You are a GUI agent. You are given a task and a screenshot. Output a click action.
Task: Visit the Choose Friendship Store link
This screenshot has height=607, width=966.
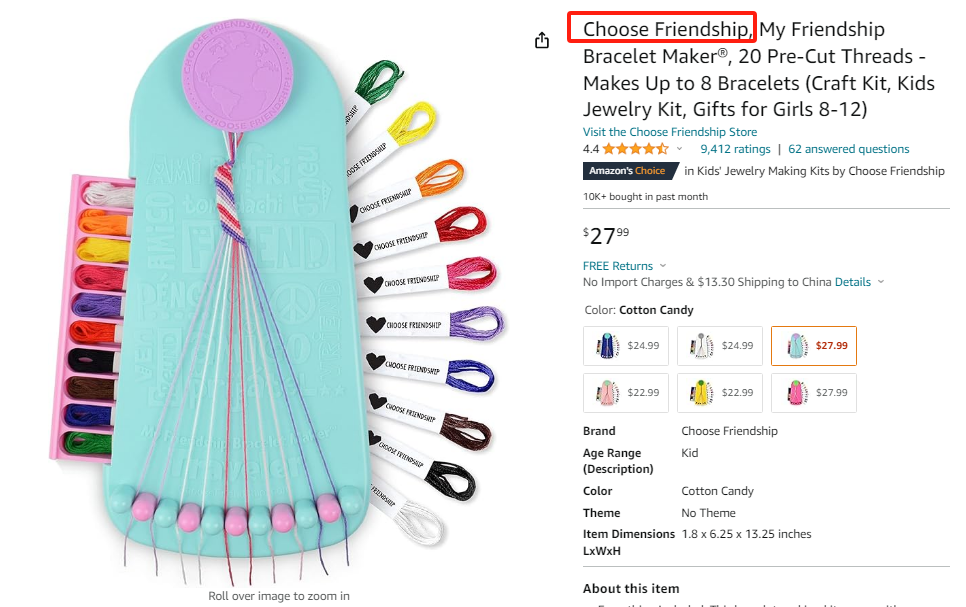click(670, 132)
